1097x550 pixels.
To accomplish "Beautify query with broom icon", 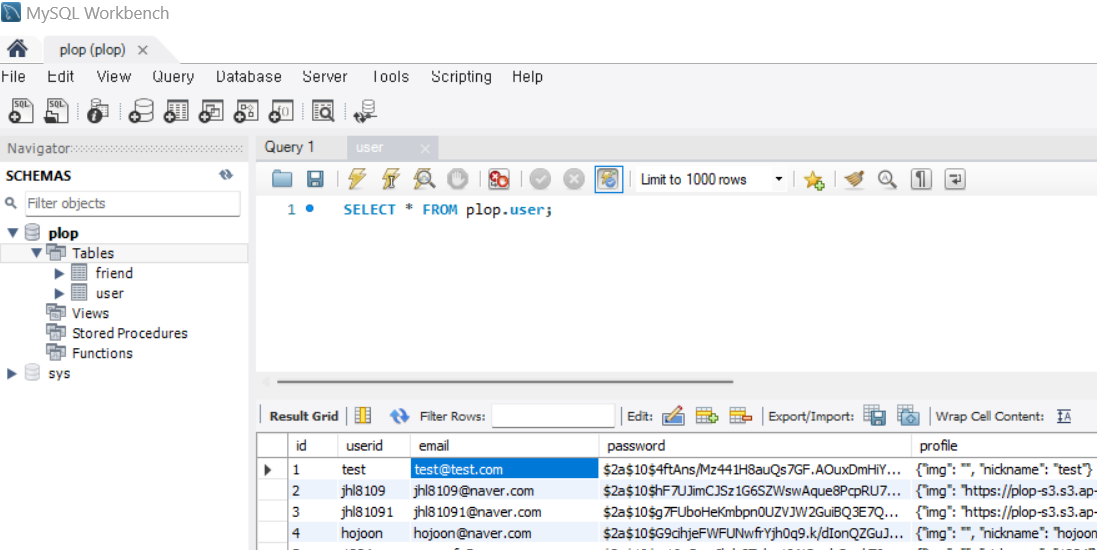I will [854, 179].
